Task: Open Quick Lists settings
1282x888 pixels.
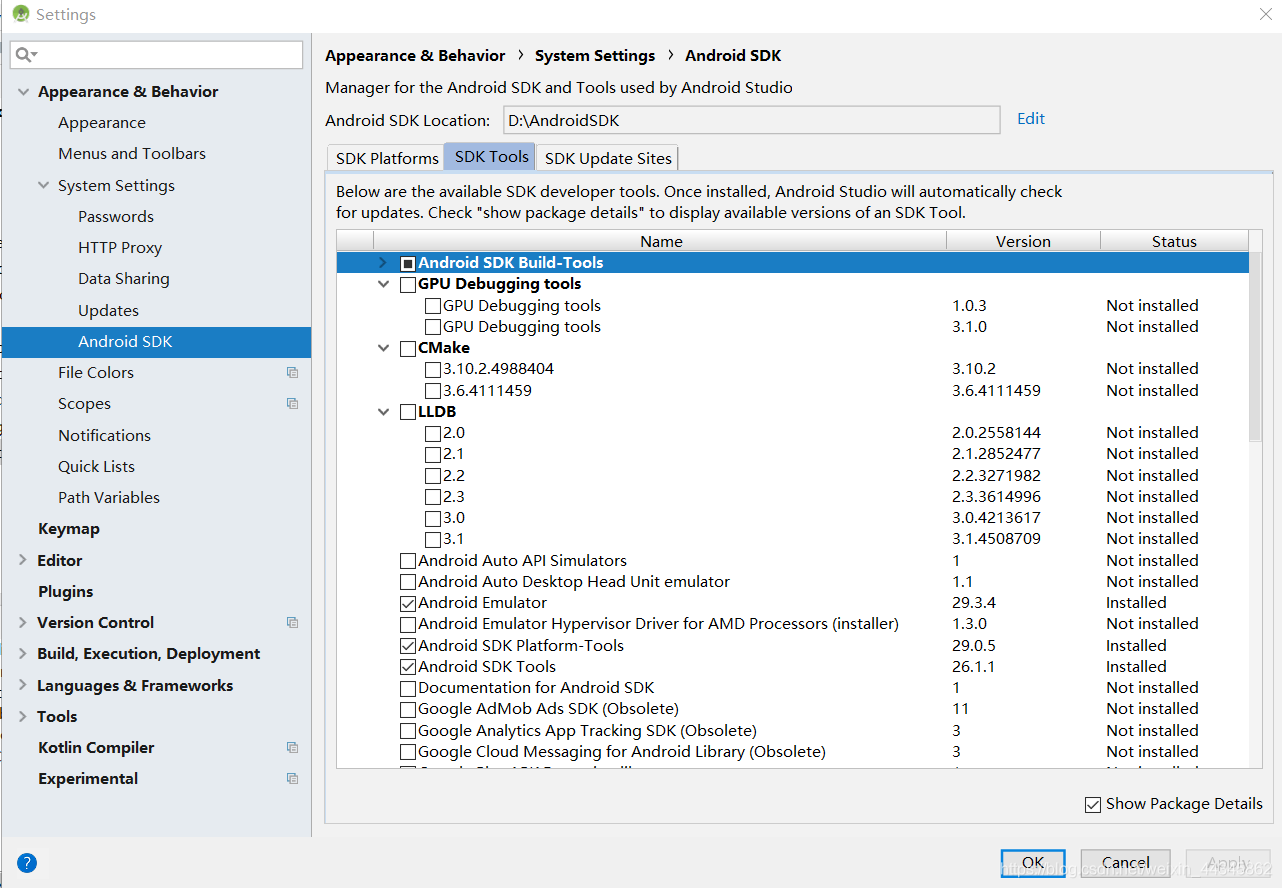Action: [96, 467]
